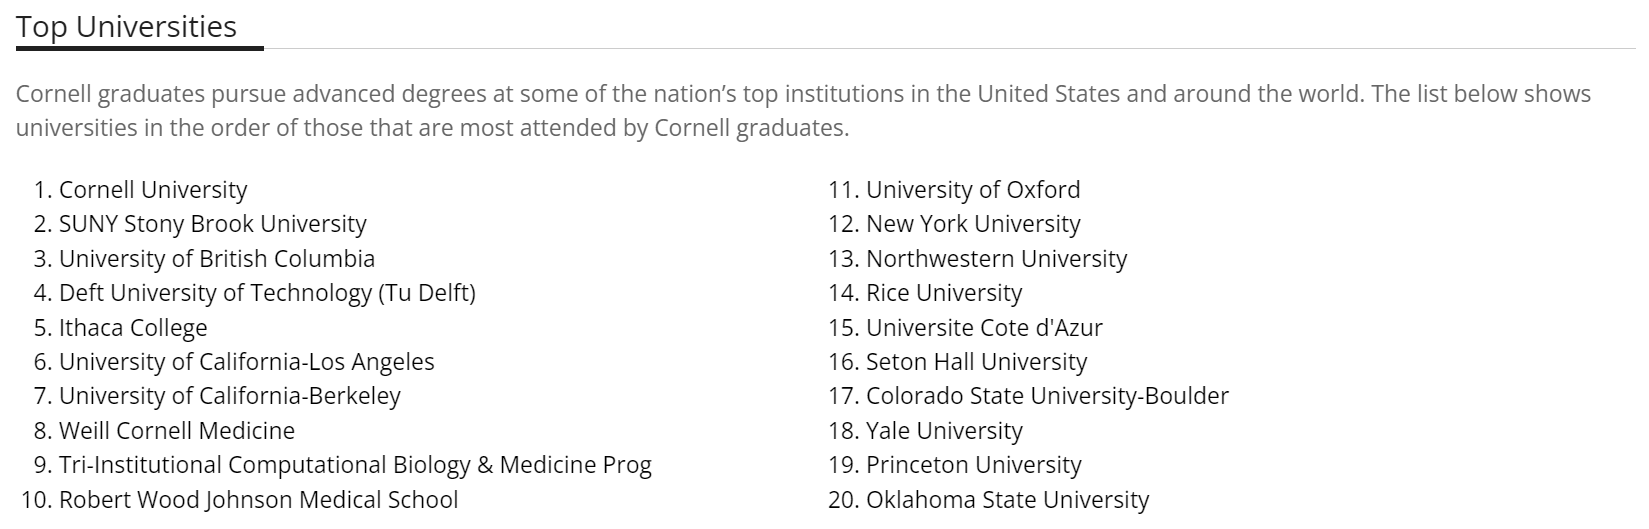1649x529 pixels.
Task: Click New York University in list
Action: (x=973, y=224)
